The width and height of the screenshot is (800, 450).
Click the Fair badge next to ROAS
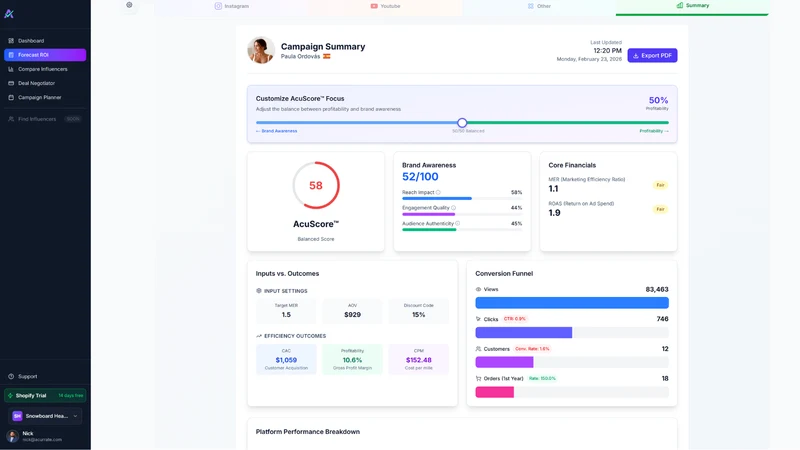click(660, 209)
